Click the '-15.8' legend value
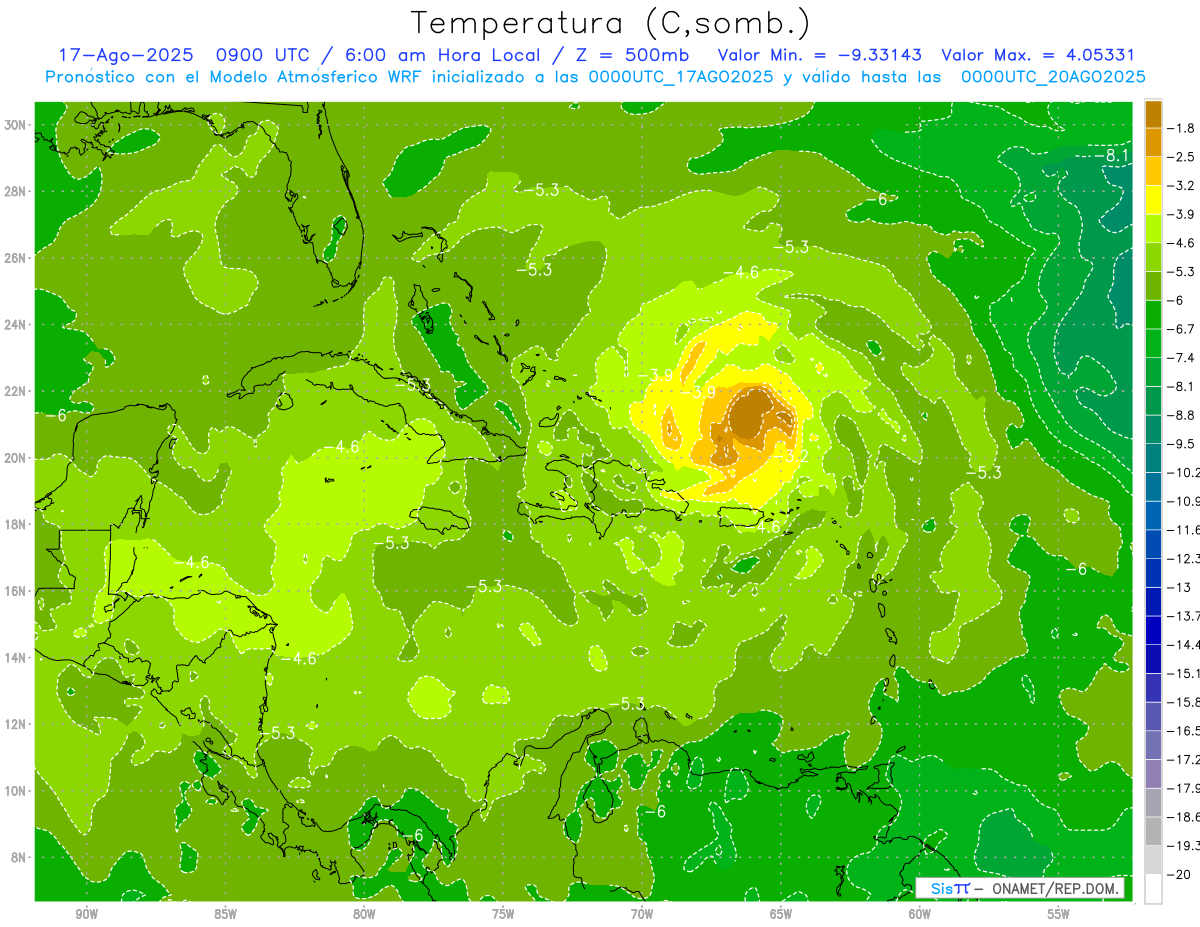This screenshot has width=1200, height=927. click(x=1184, y=702)
